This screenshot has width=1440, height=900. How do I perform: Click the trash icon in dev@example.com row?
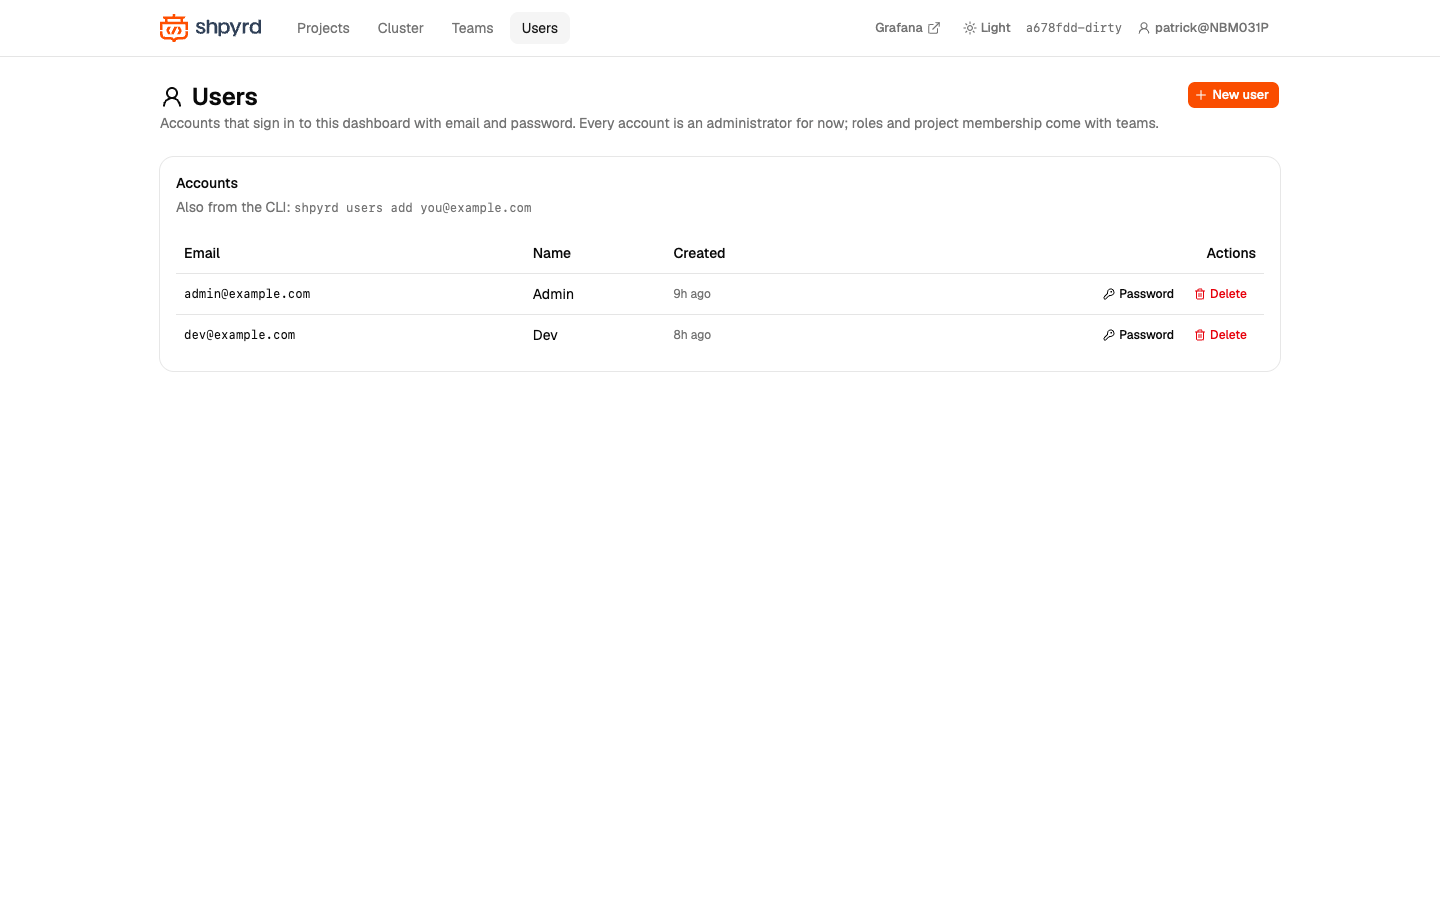click(1200, 335)
